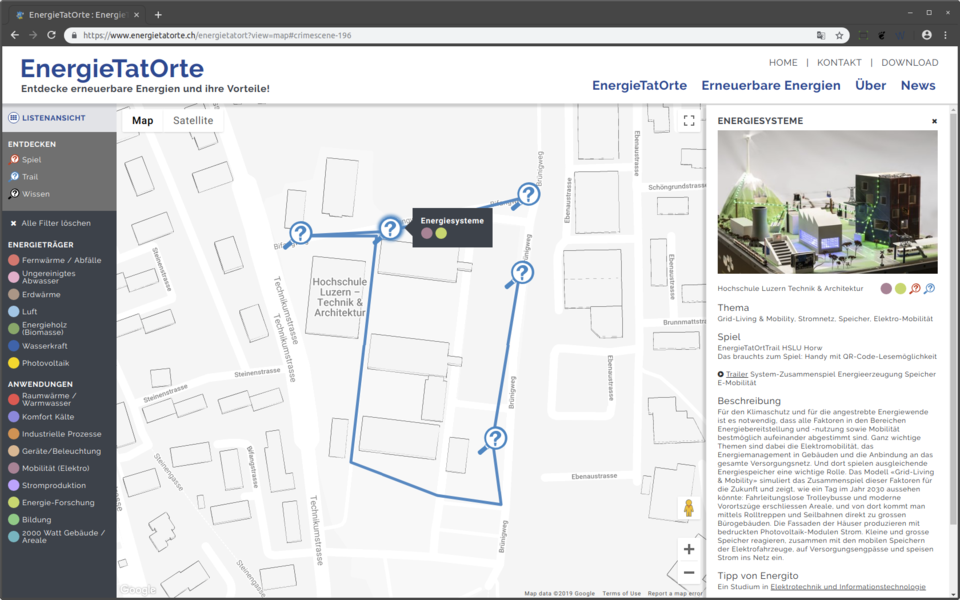Click the Energiesysteme map tooltip
960x600 pixels.
coord(452,228)
